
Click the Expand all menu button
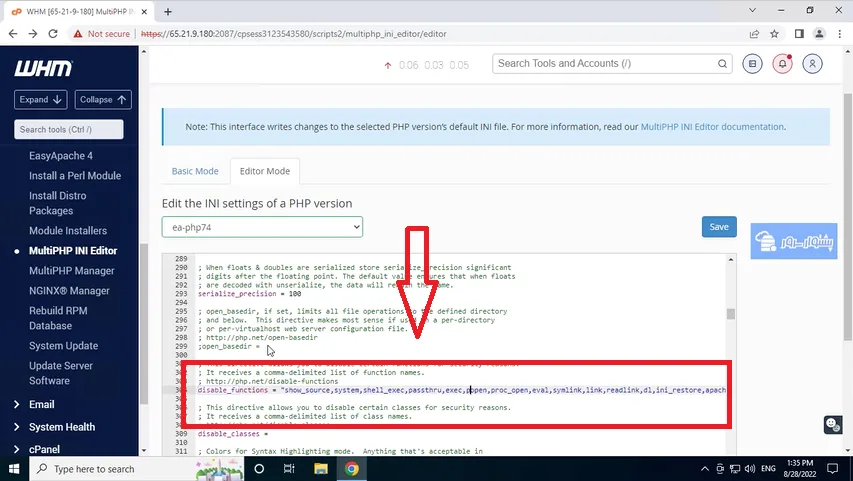41,100
